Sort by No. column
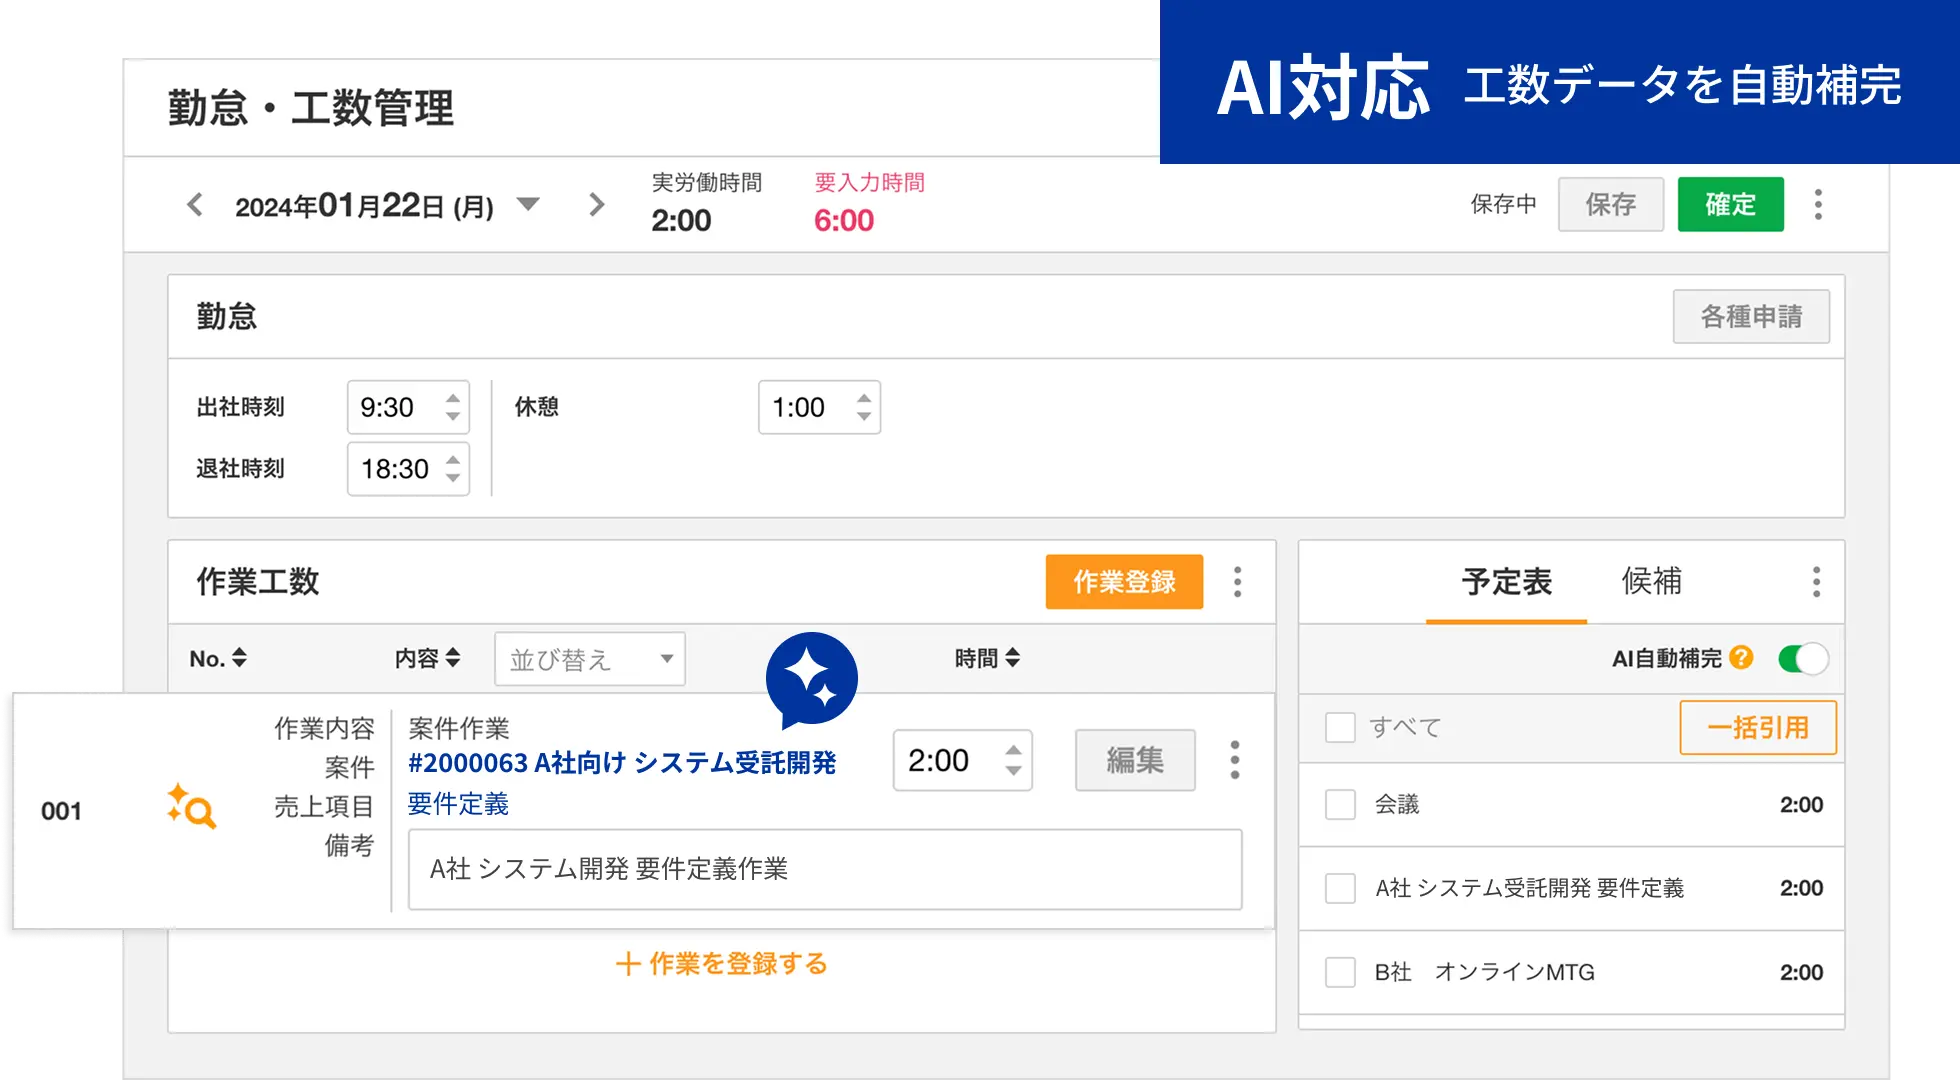This screenshot has width=1960, height=1080. [x=218, y=659]
